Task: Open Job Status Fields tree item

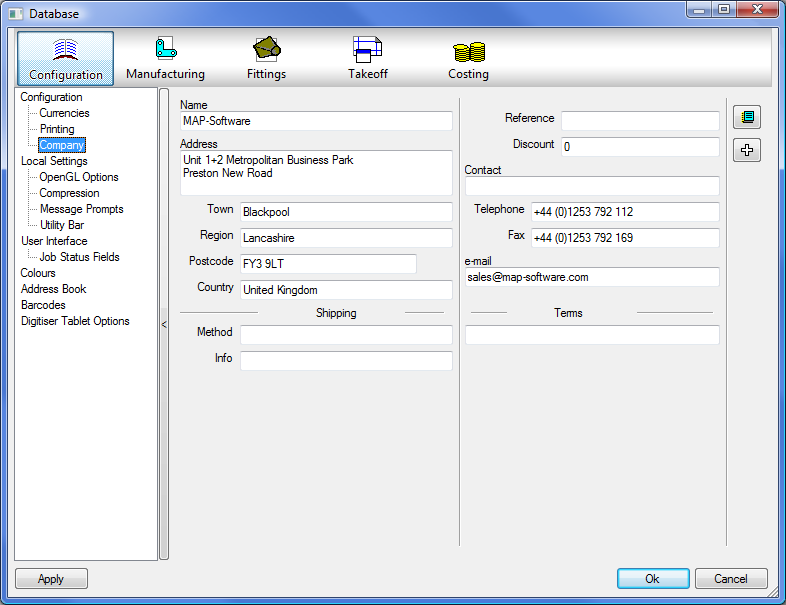Action: click(x=79, y=257)
